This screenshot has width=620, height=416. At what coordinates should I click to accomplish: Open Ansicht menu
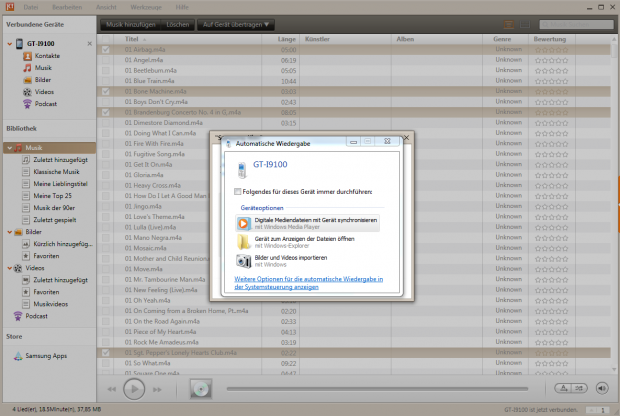point(106,7)
